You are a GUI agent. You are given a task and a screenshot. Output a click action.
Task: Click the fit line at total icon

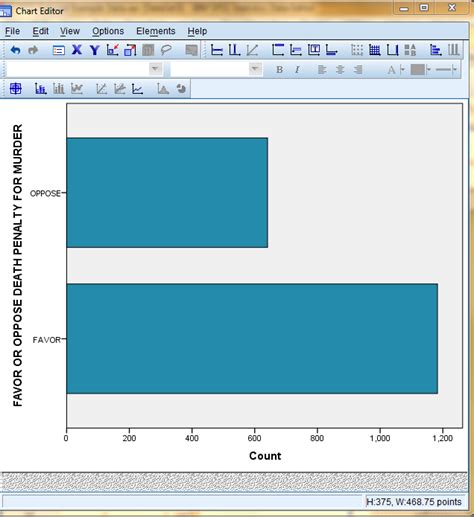[102, 89]
